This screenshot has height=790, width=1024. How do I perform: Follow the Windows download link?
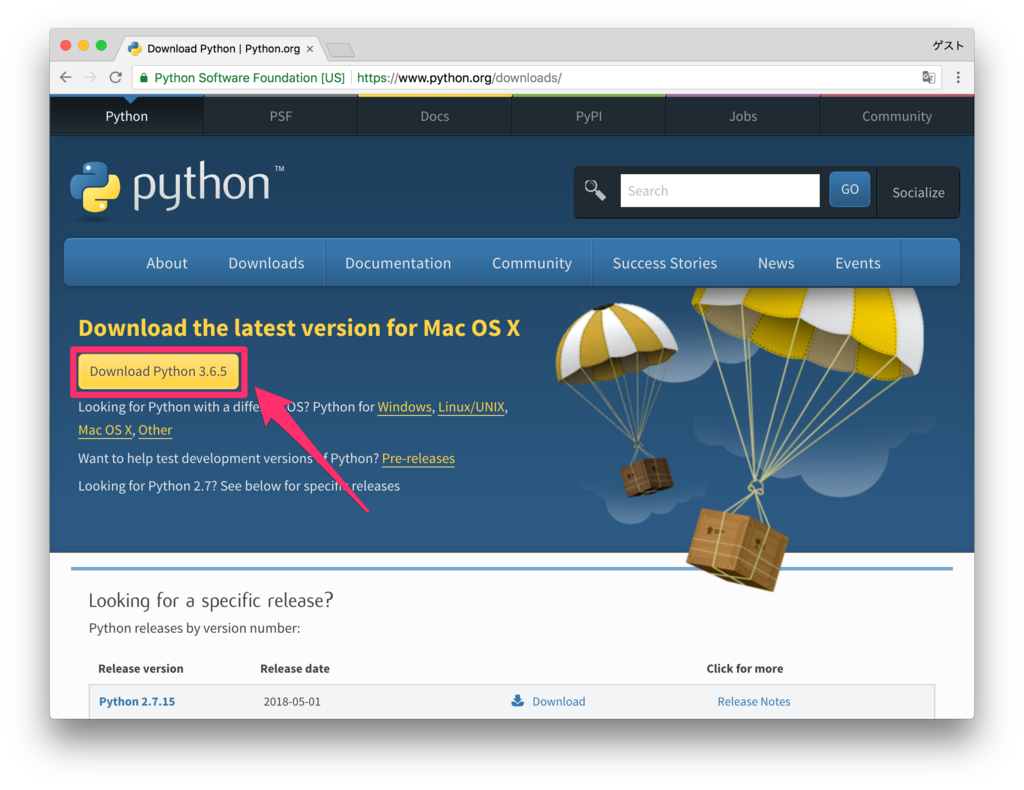coord(404,407)
